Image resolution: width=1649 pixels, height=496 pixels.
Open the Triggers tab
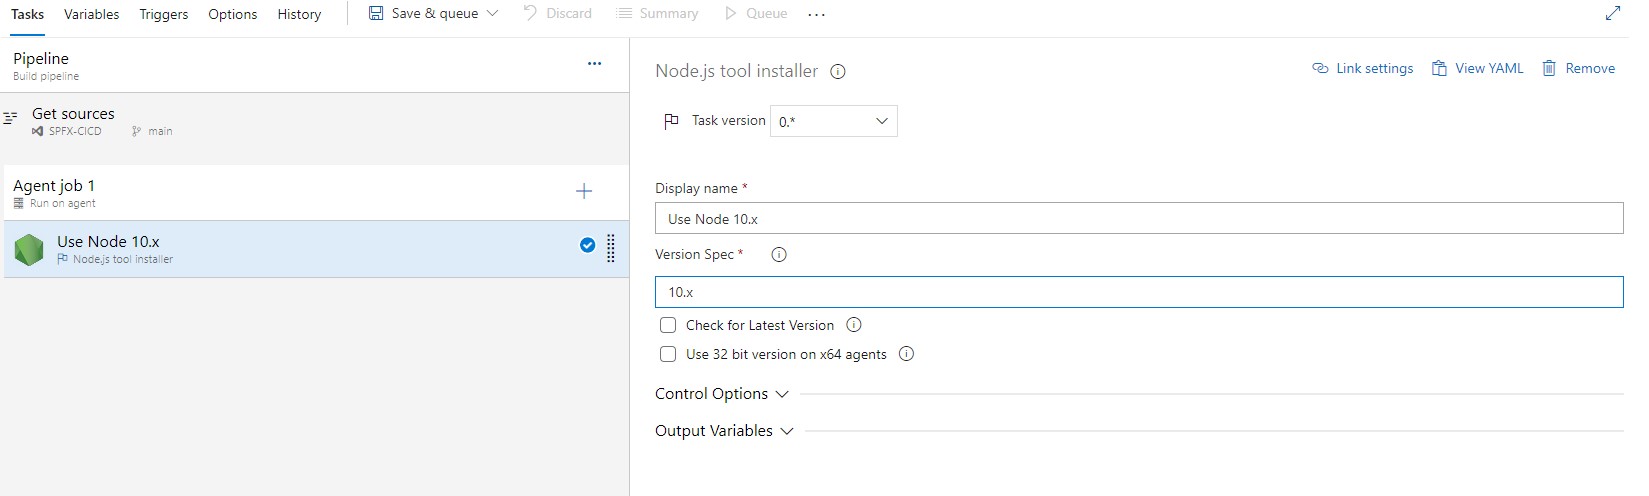coord(164,14)
